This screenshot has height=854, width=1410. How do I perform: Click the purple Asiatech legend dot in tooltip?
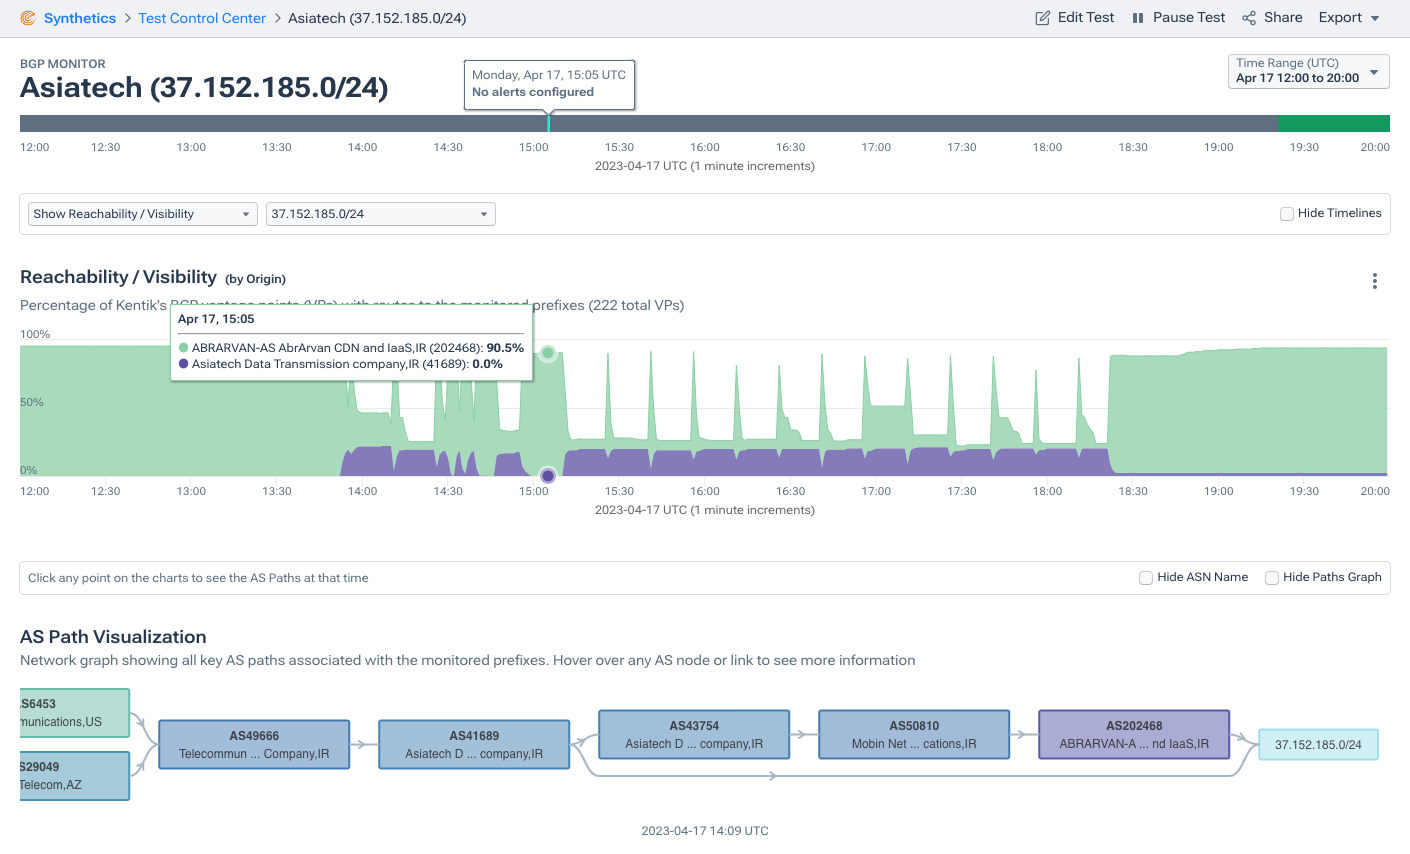pyautogui.click(x=183, y=364)
